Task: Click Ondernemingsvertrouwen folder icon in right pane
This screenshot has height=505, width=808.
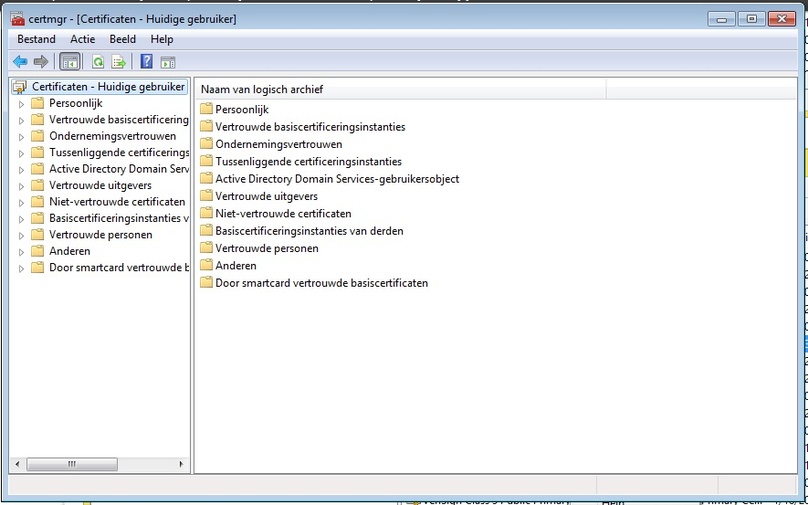Action: tap(206, 143)
